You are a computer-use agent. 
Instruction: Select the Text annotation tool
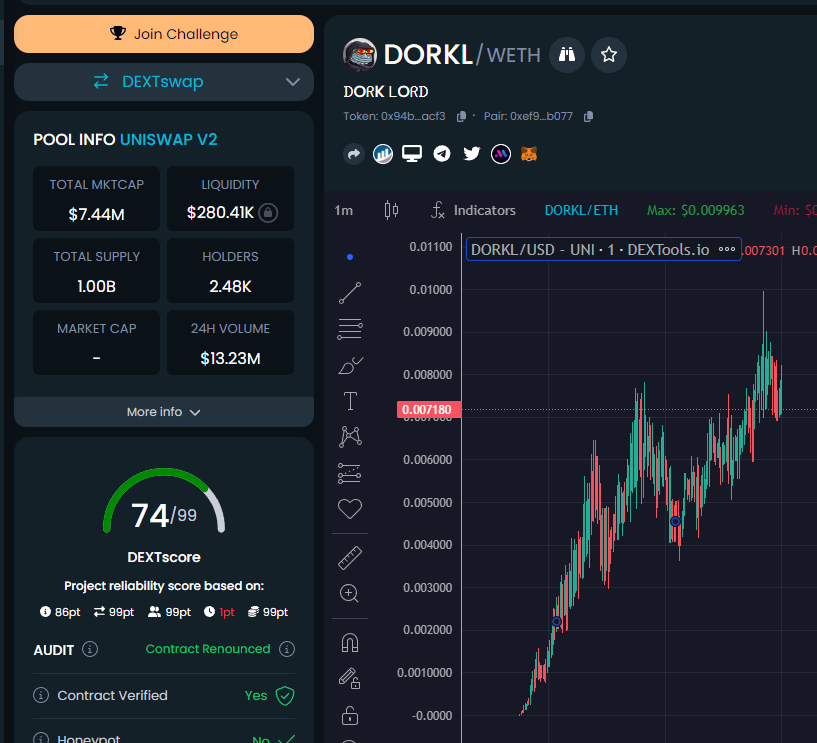coord(350,401)
